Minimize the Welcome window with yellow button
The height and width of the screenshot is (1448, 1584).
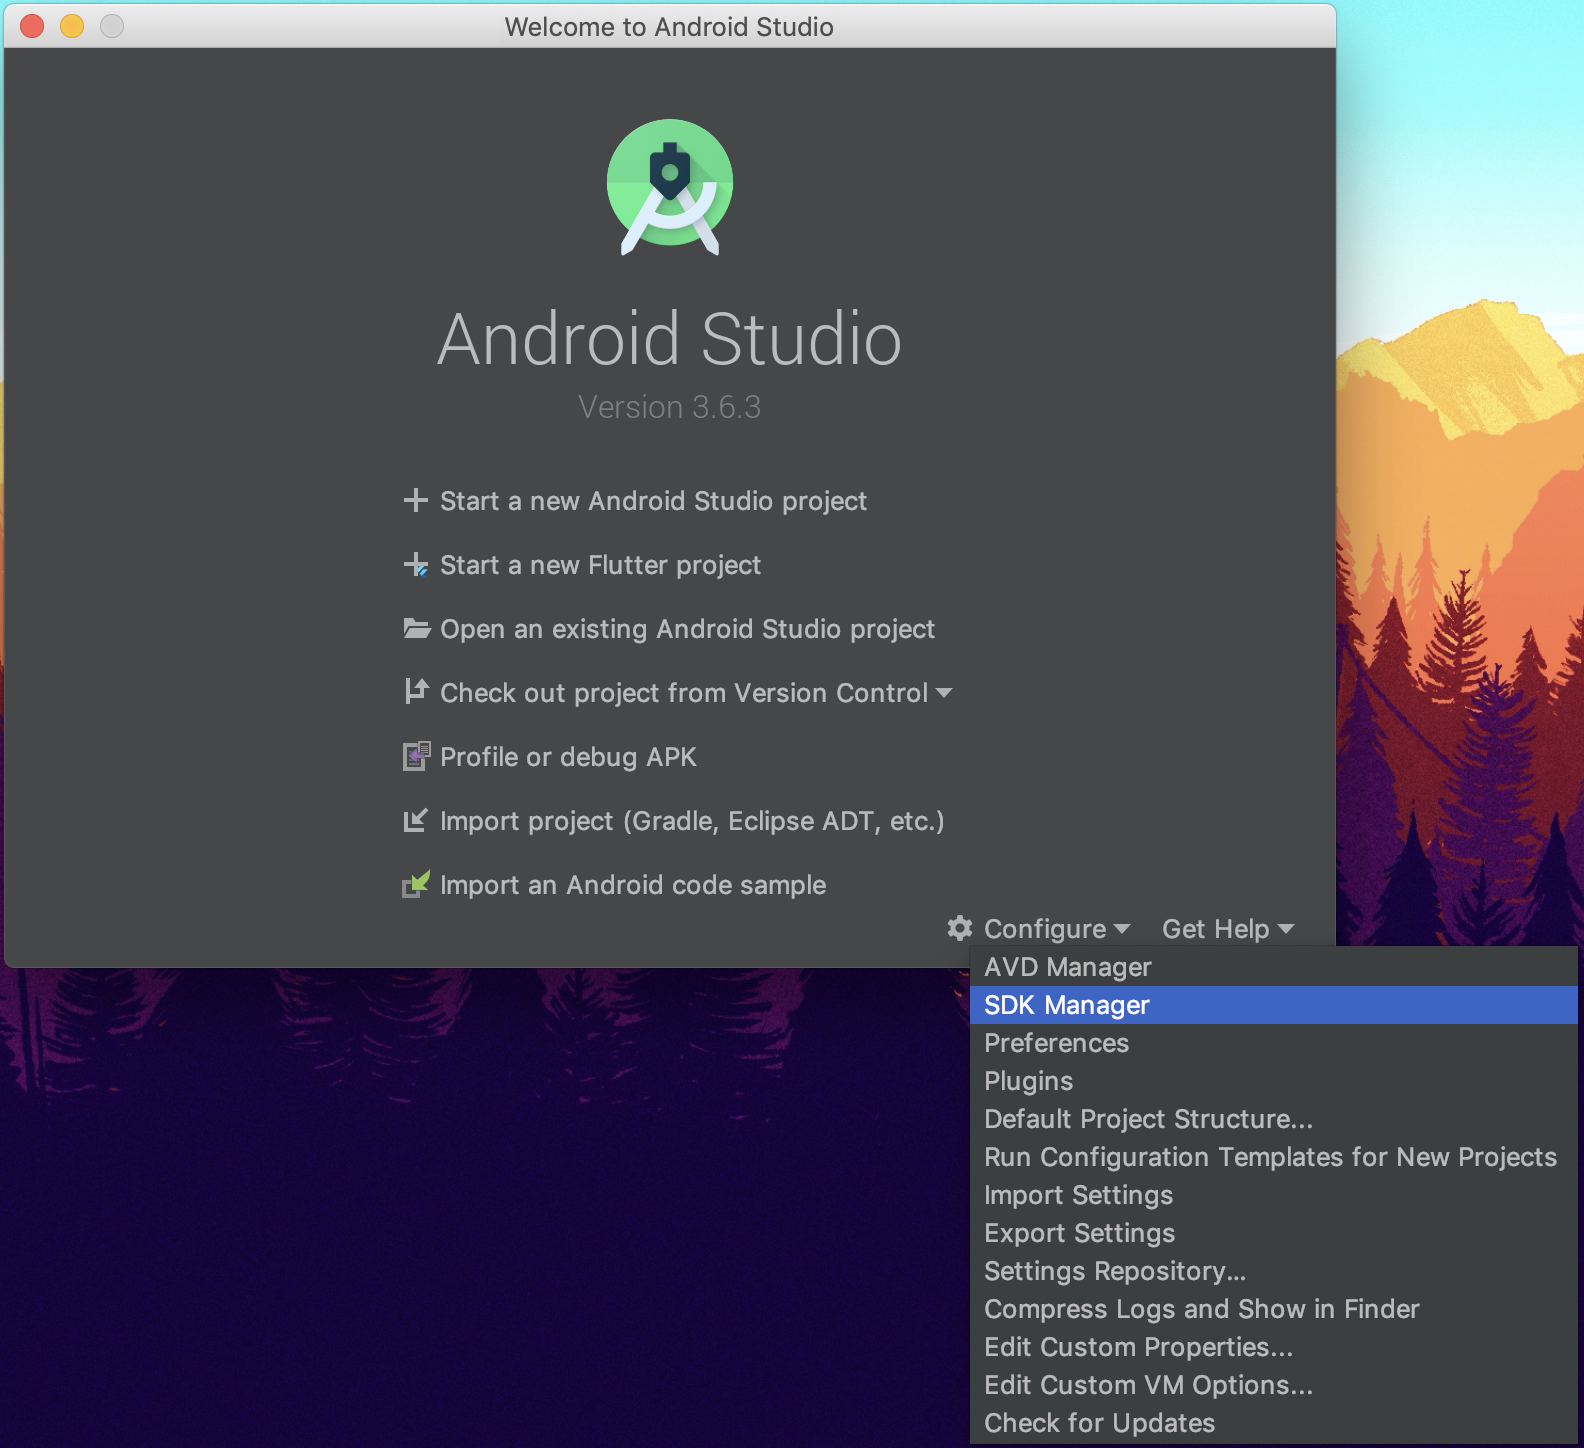point(72,26)
